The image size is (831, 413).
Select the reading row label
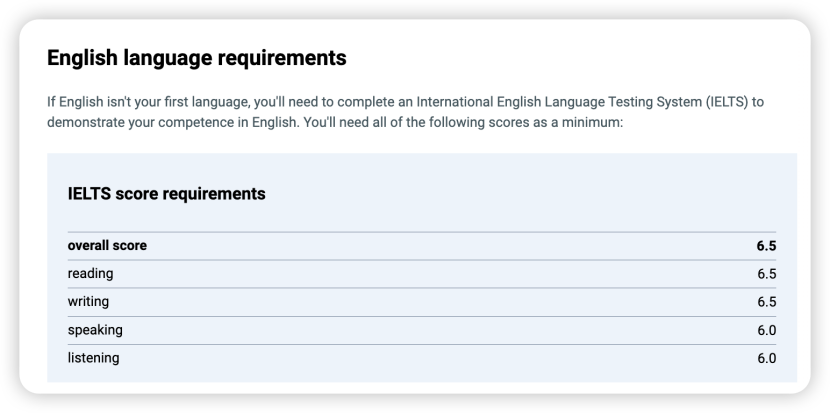pos(90,273)
